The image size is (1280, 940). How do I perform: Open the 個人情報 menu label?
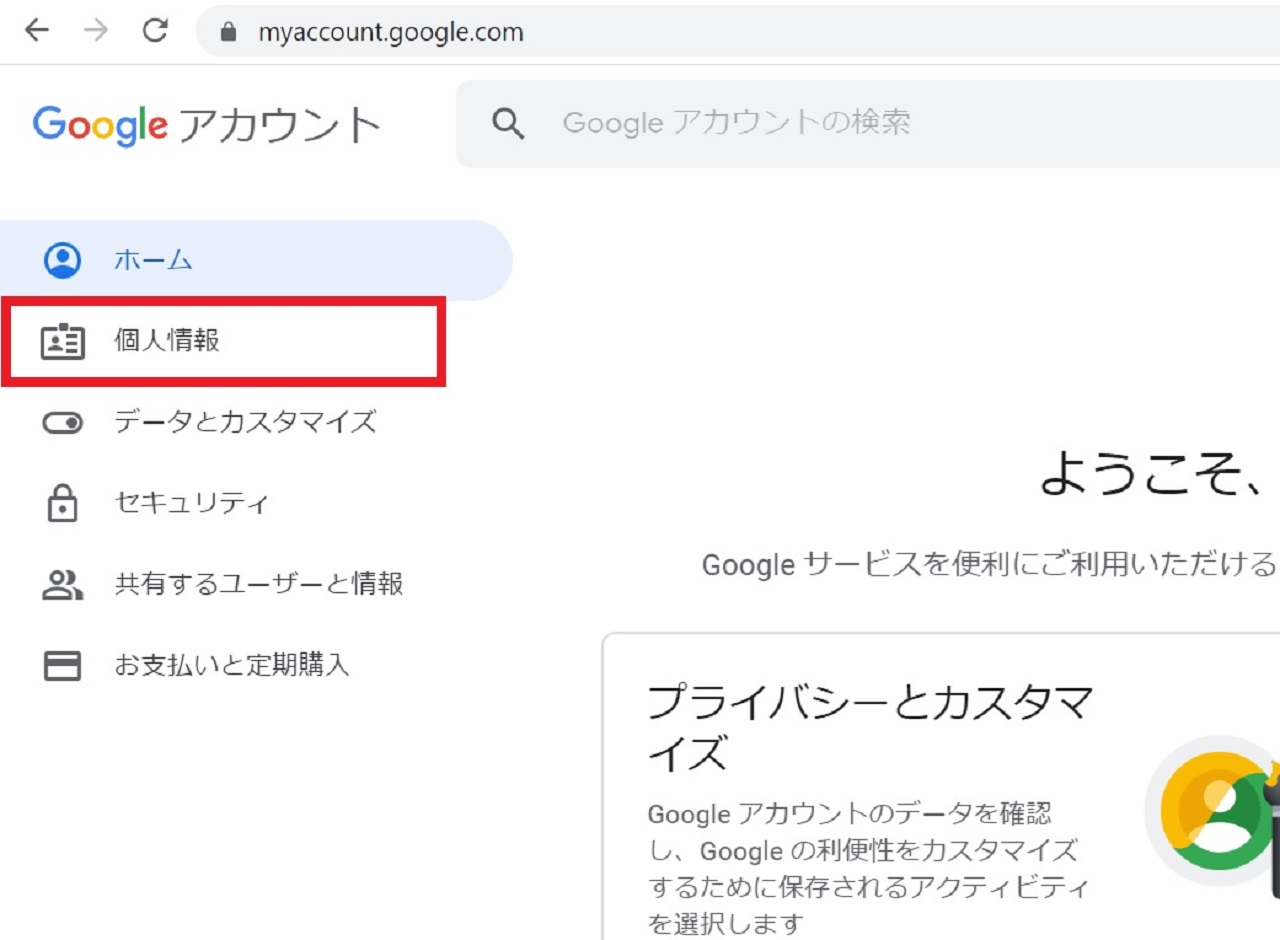tap(167, 341)
